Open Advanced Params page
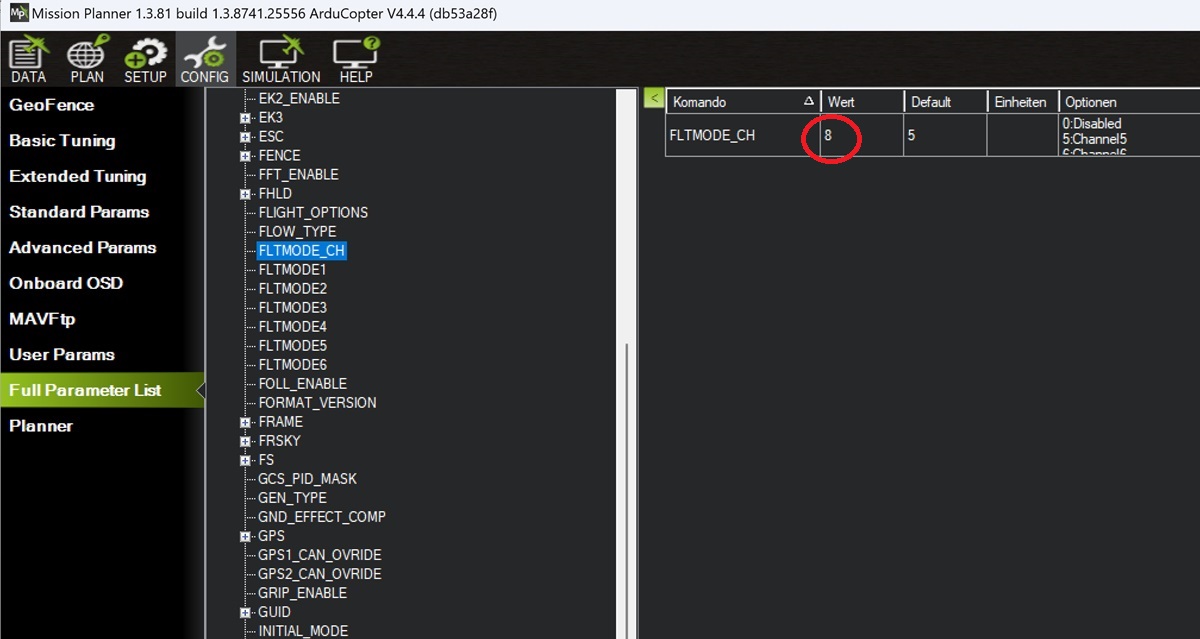 click(83, 248)
